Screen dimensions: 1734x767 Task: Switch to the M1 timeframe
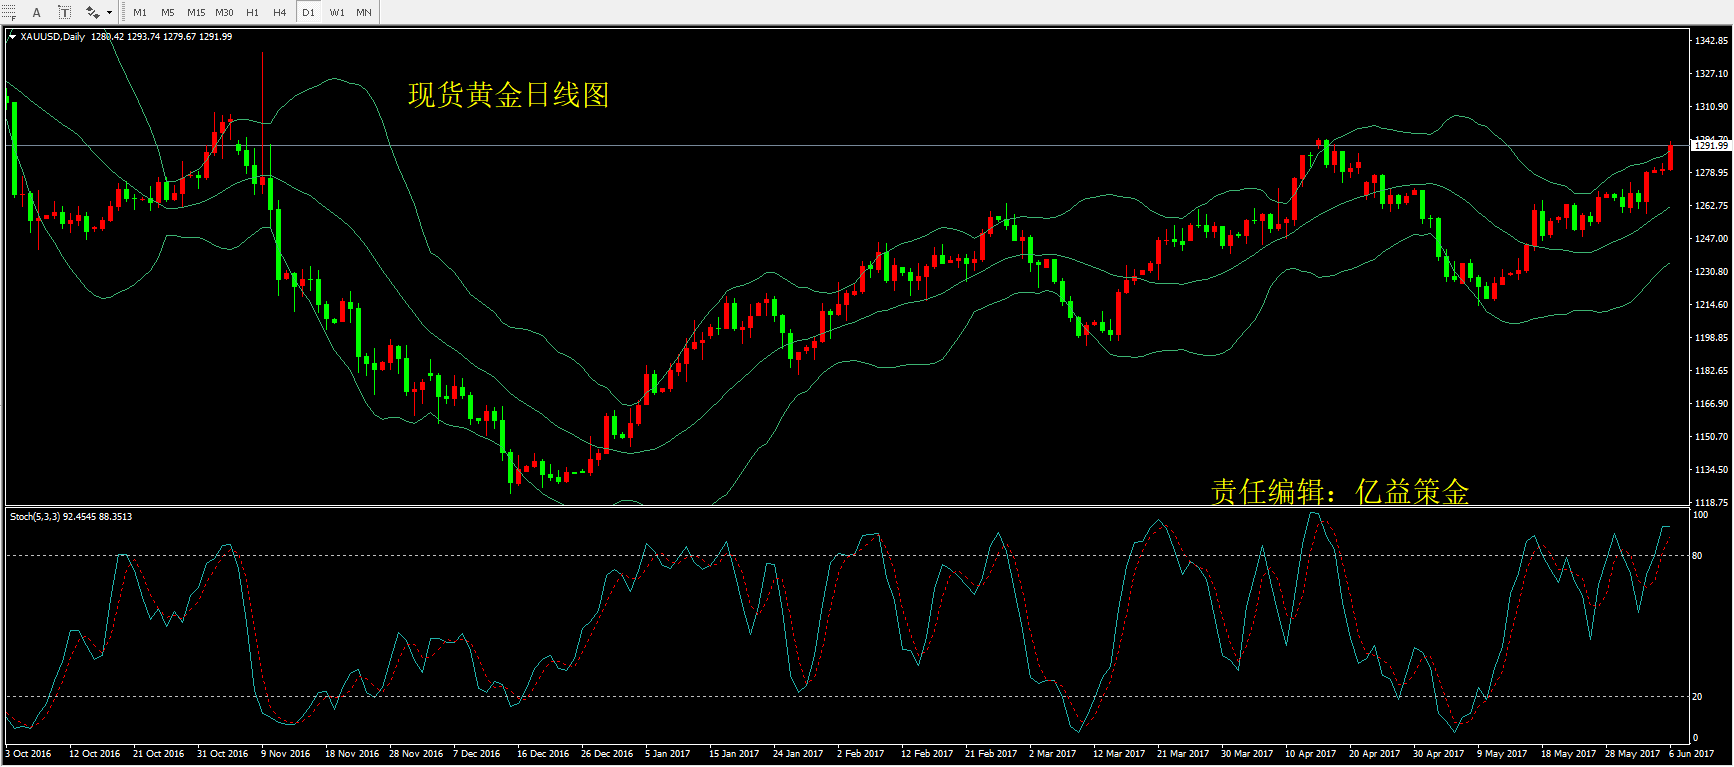click(140, 12)
